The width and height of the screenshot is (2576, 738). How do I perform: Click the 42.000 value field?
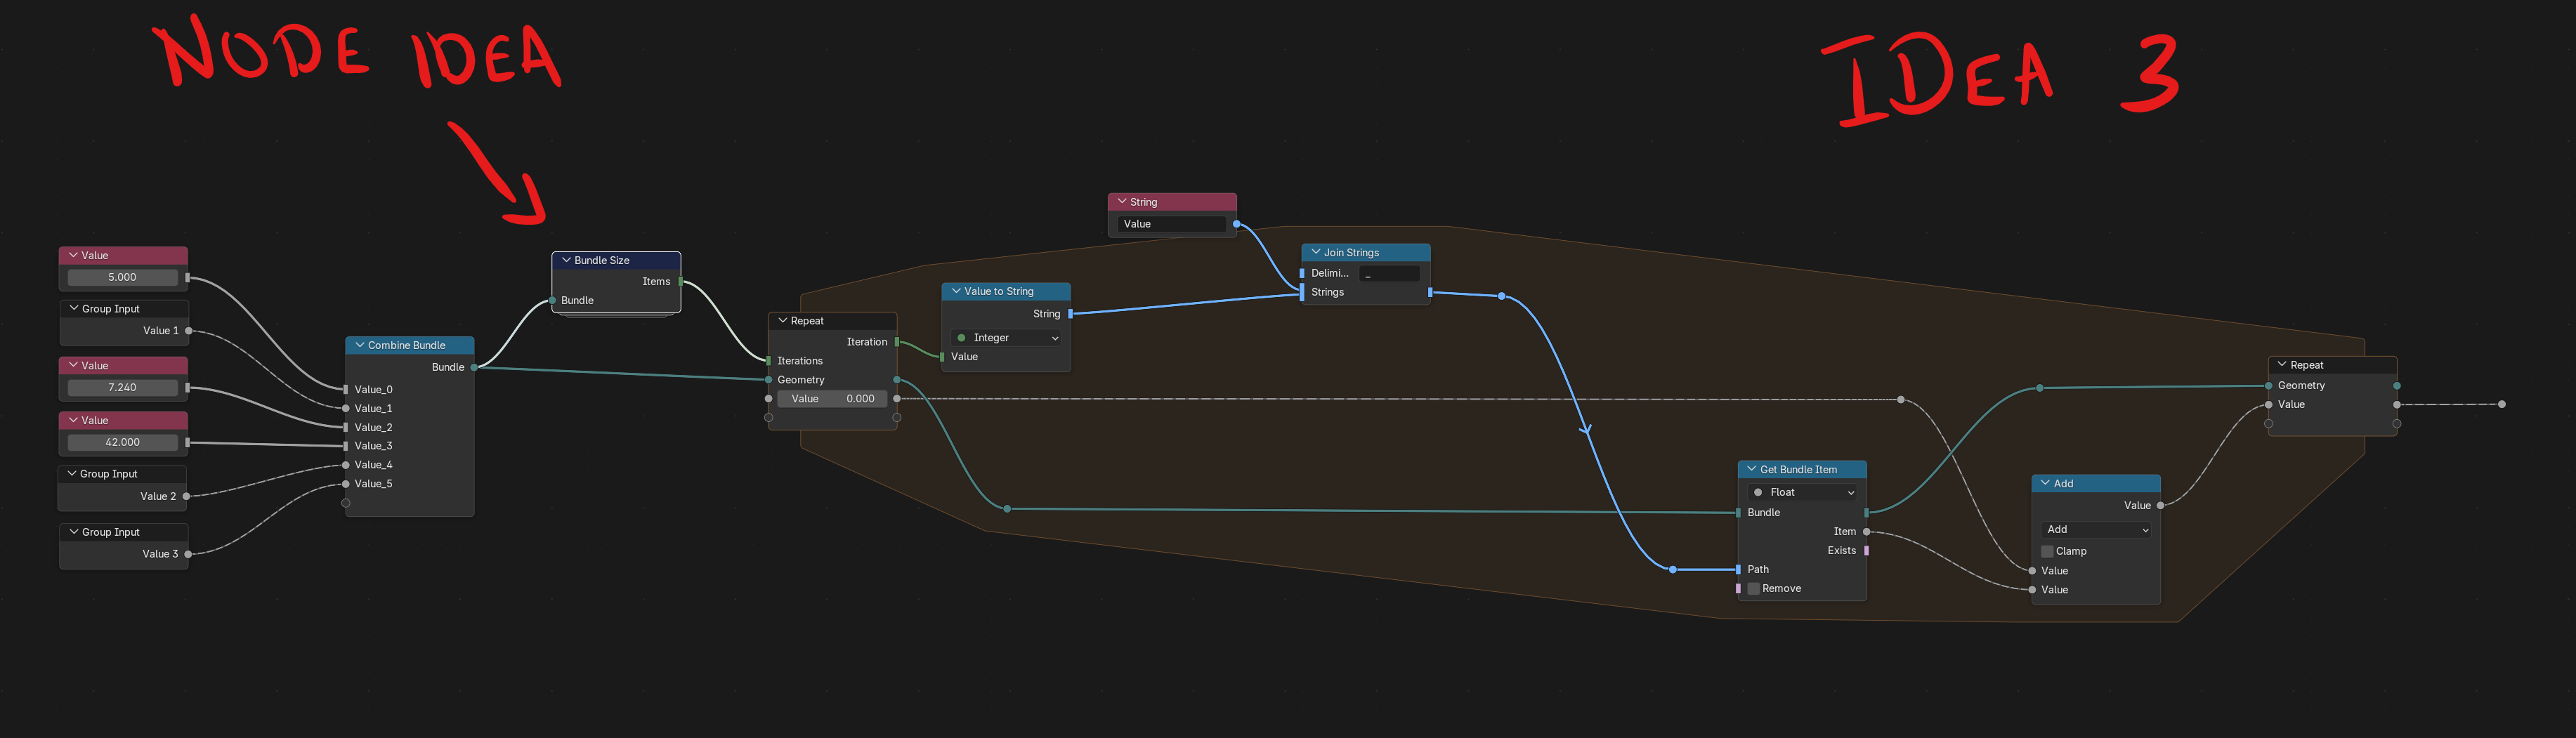(123, 442)
